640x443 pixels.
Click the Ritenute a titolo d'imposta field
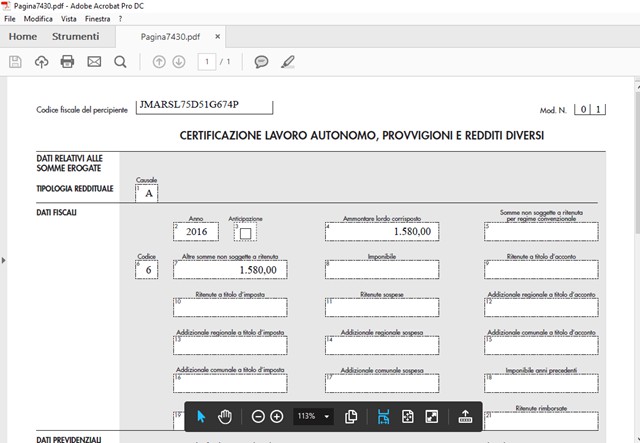pyautogui.click(x=230, y=307)
